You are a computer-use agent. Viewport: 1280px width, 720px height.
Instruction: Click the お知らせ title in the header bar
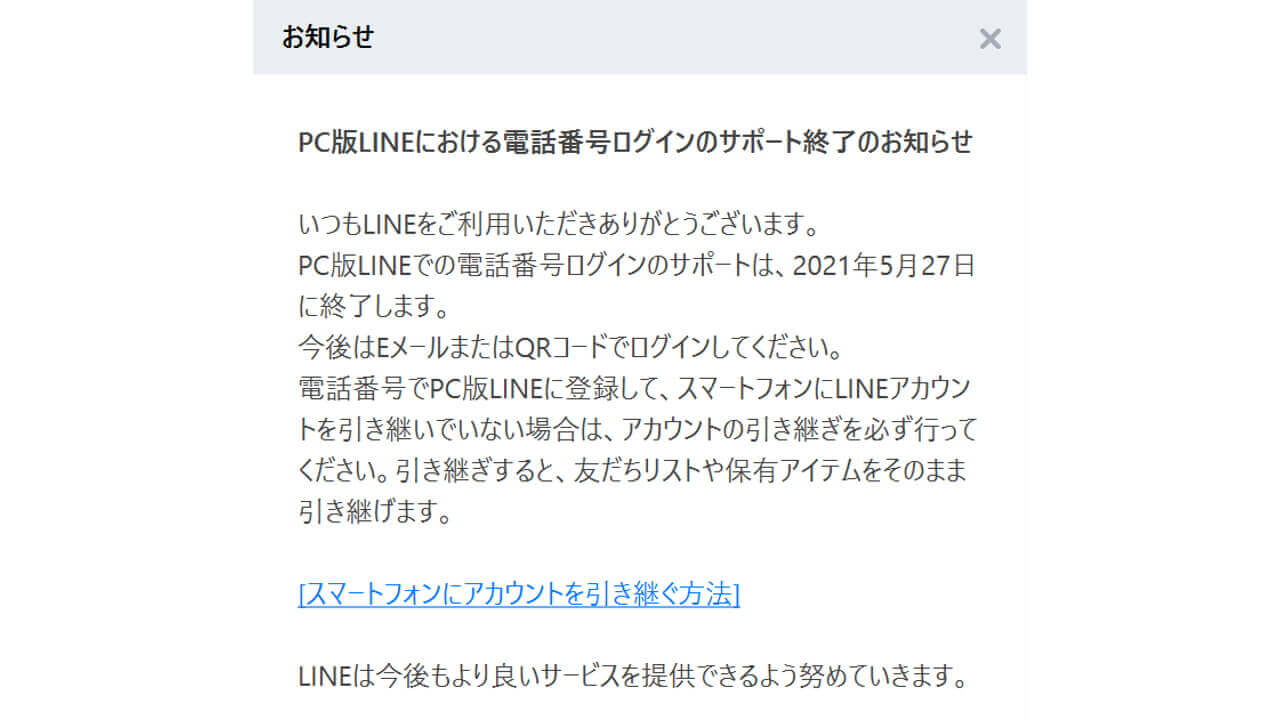tap(328, 38)
